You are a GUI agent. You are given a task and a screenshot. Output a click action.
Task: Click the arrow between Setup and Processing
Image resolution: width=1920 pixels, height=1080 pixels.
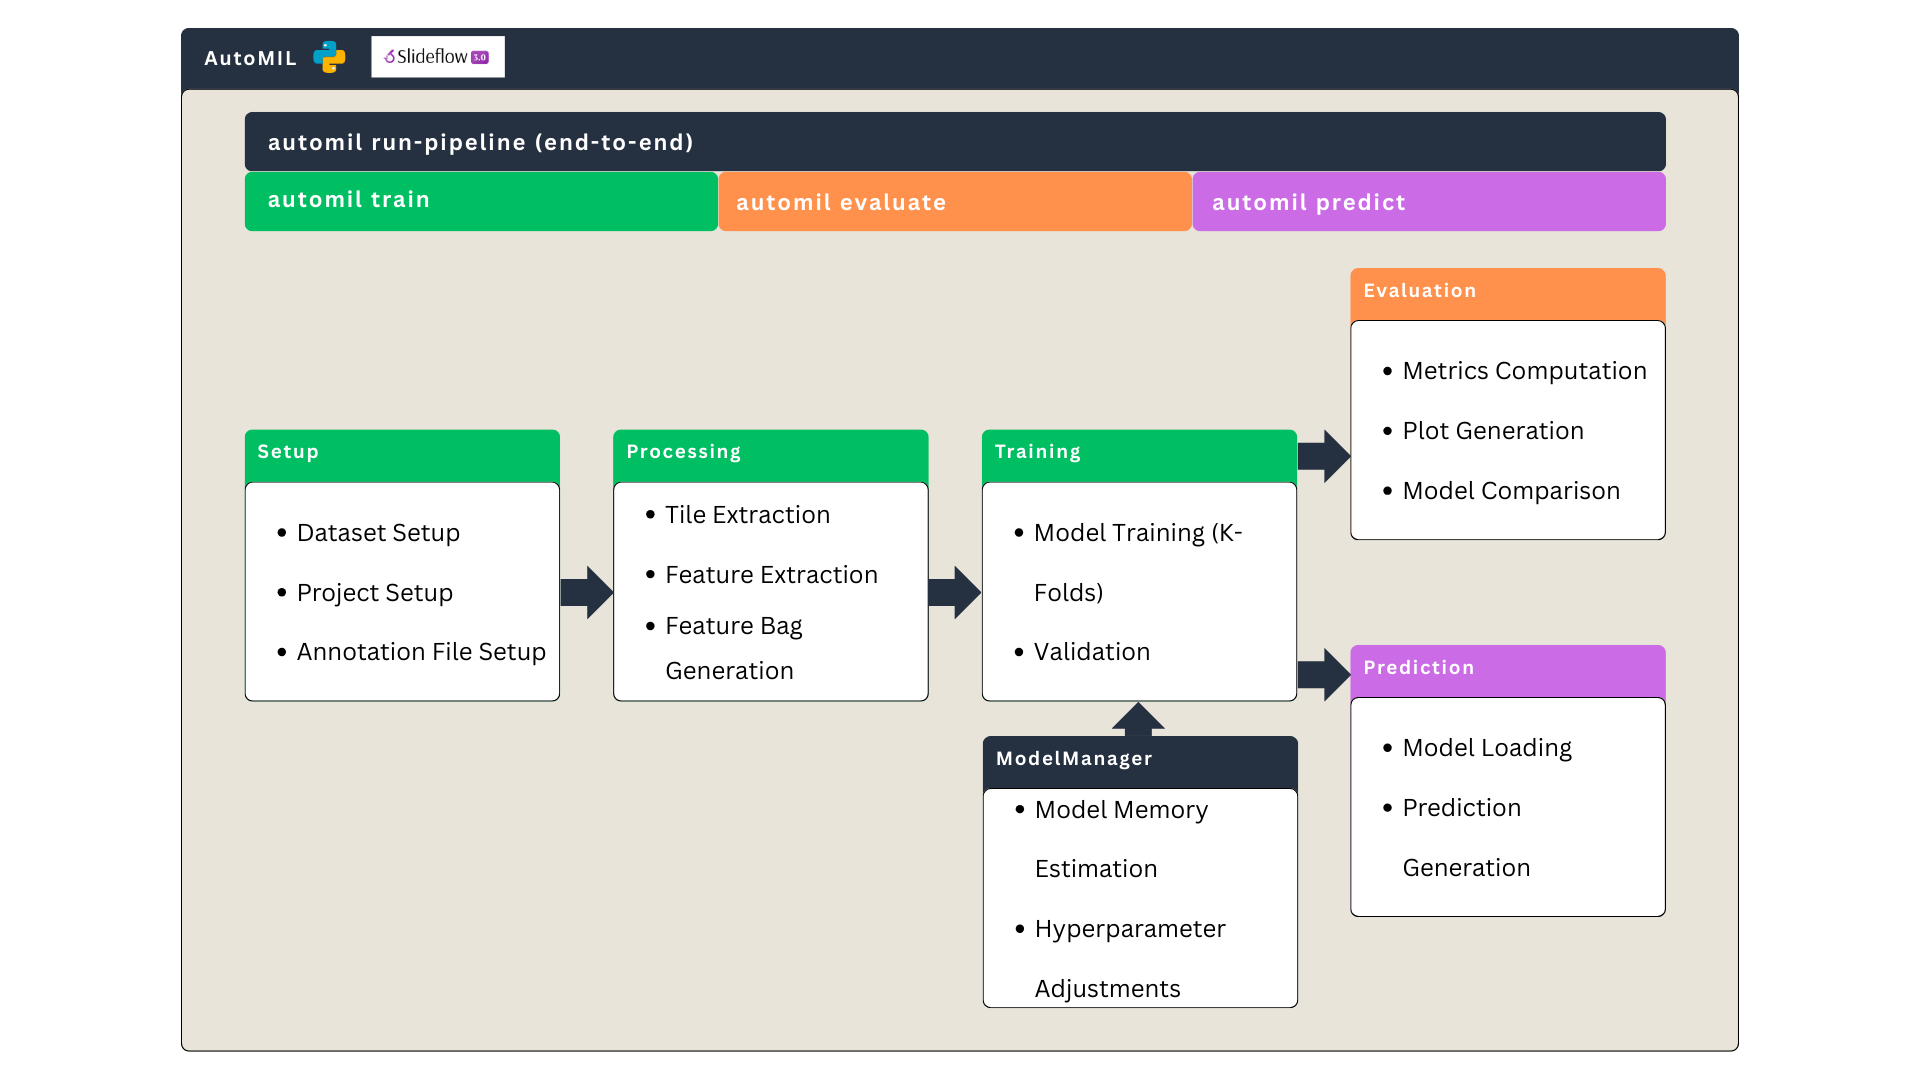[x=586, y=591]
